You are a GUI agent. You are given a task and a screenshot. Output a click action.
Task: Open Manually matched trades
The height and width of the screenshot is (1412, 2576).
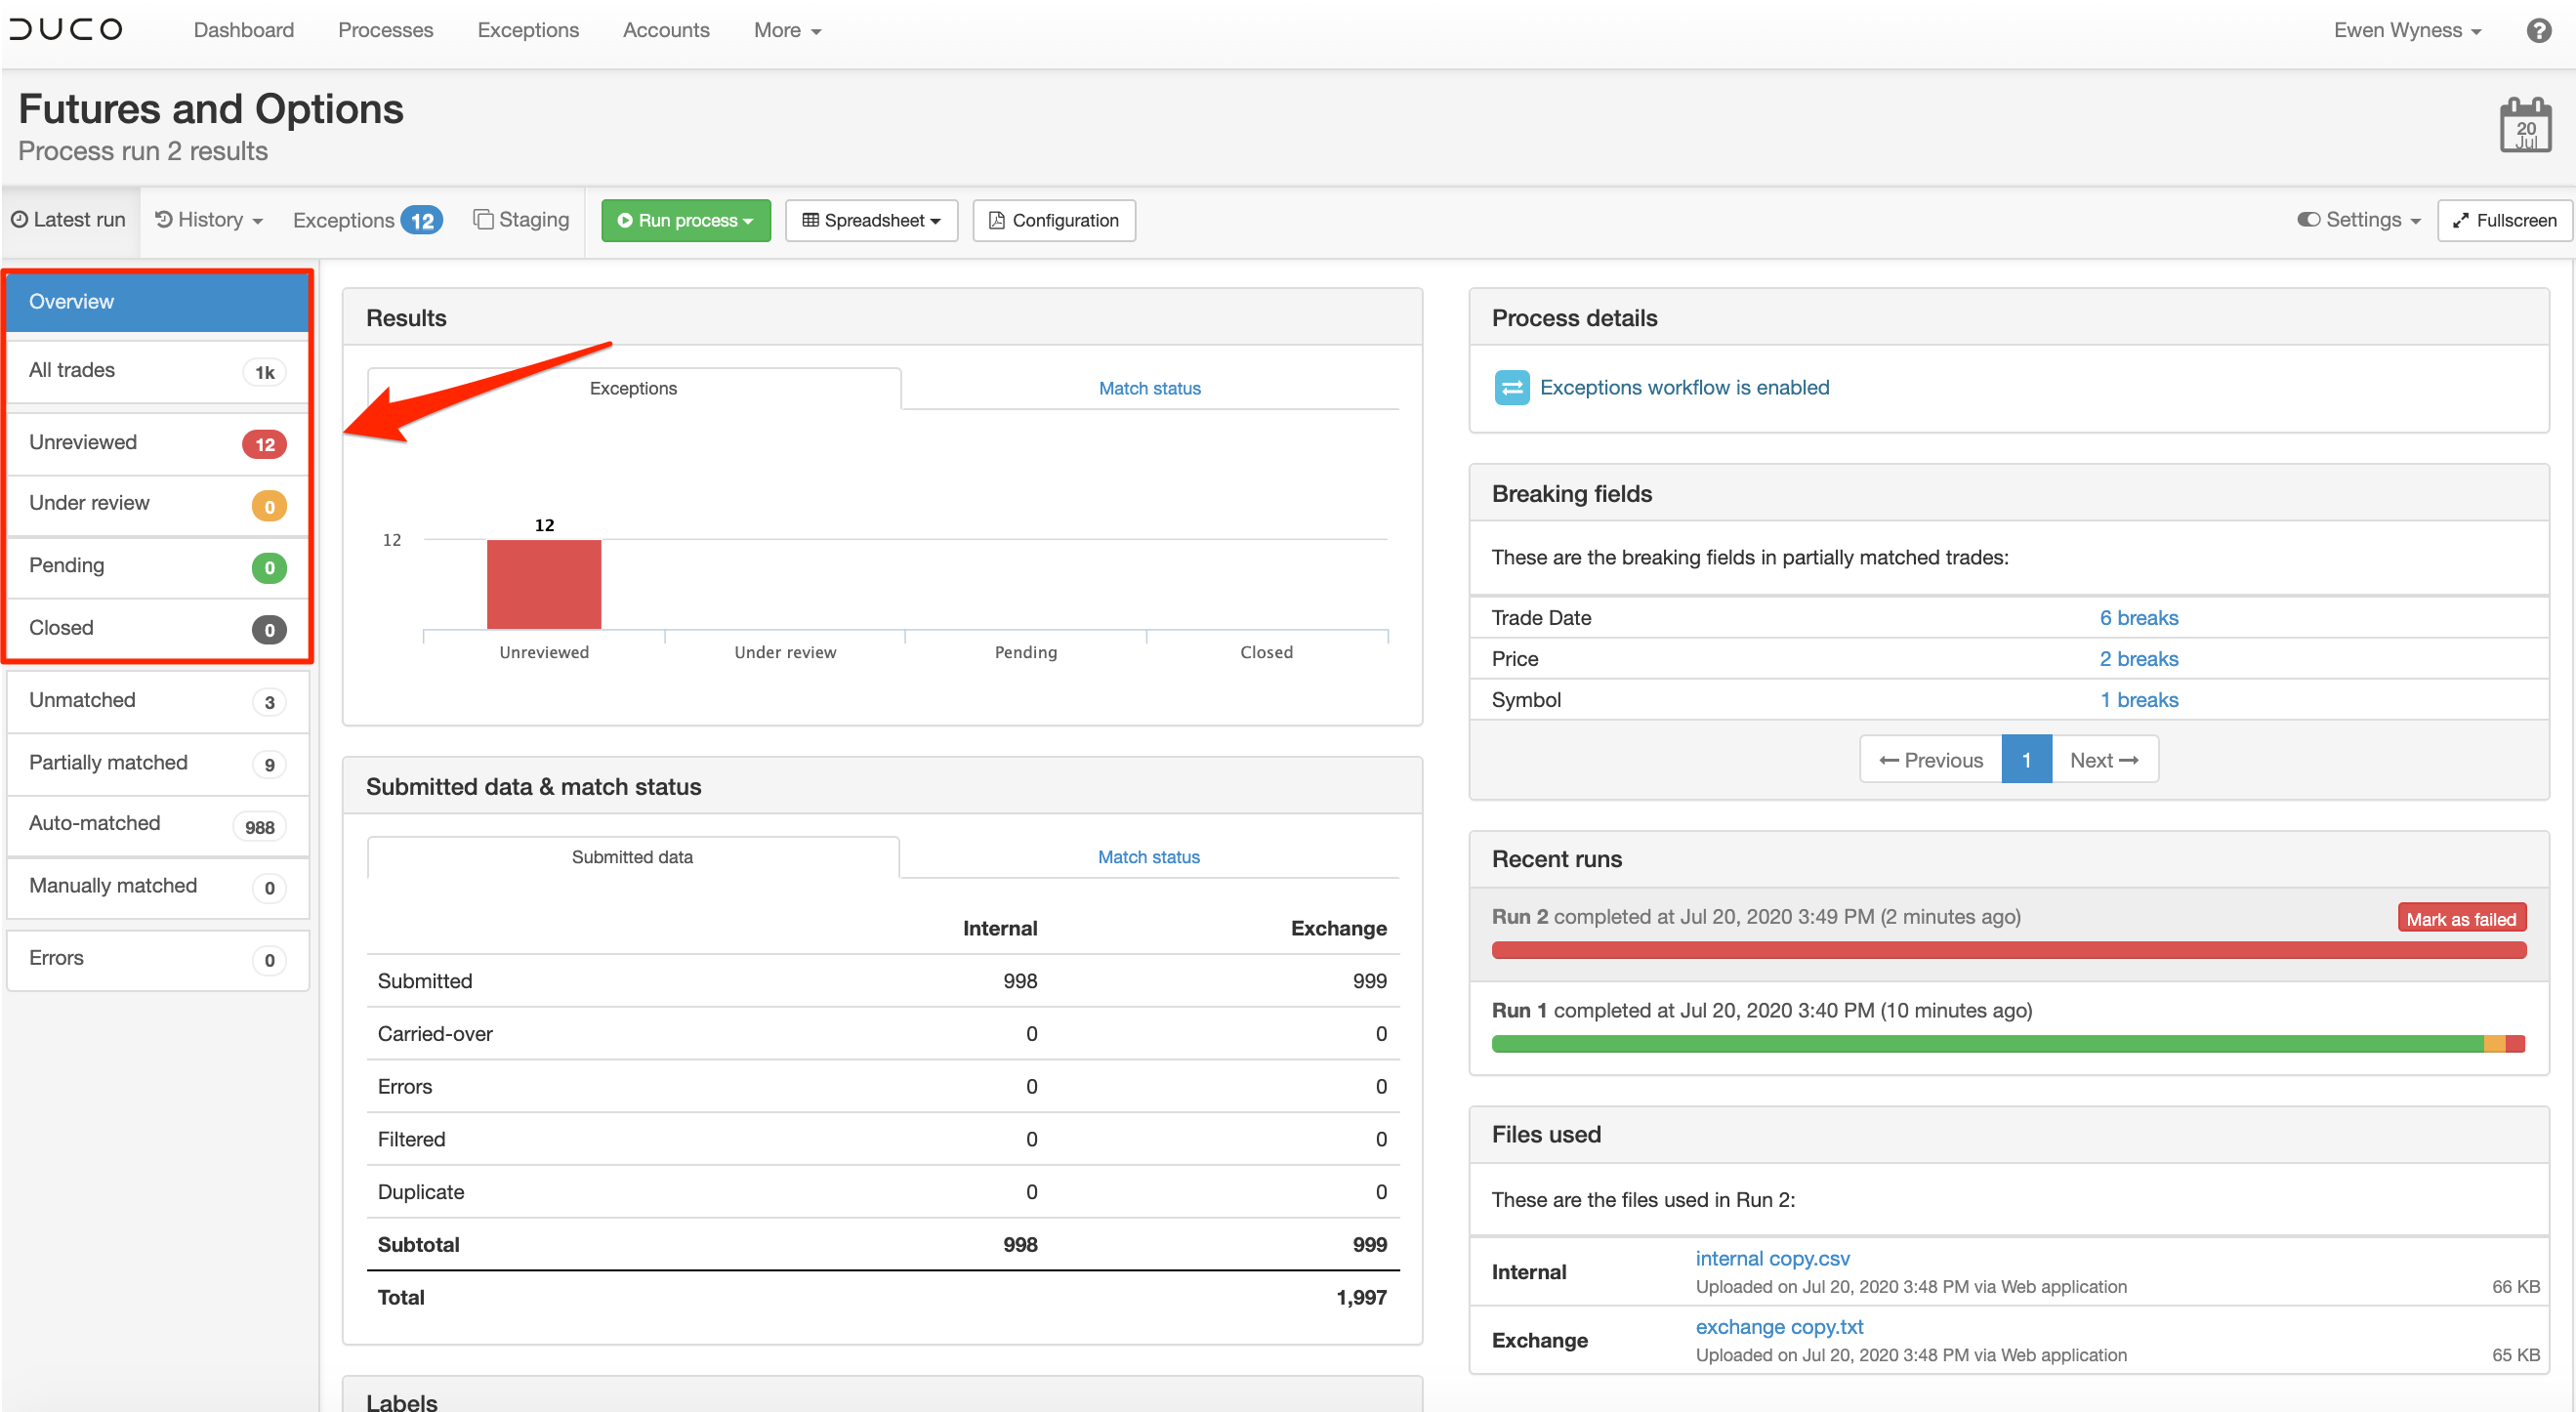(158, 886)
